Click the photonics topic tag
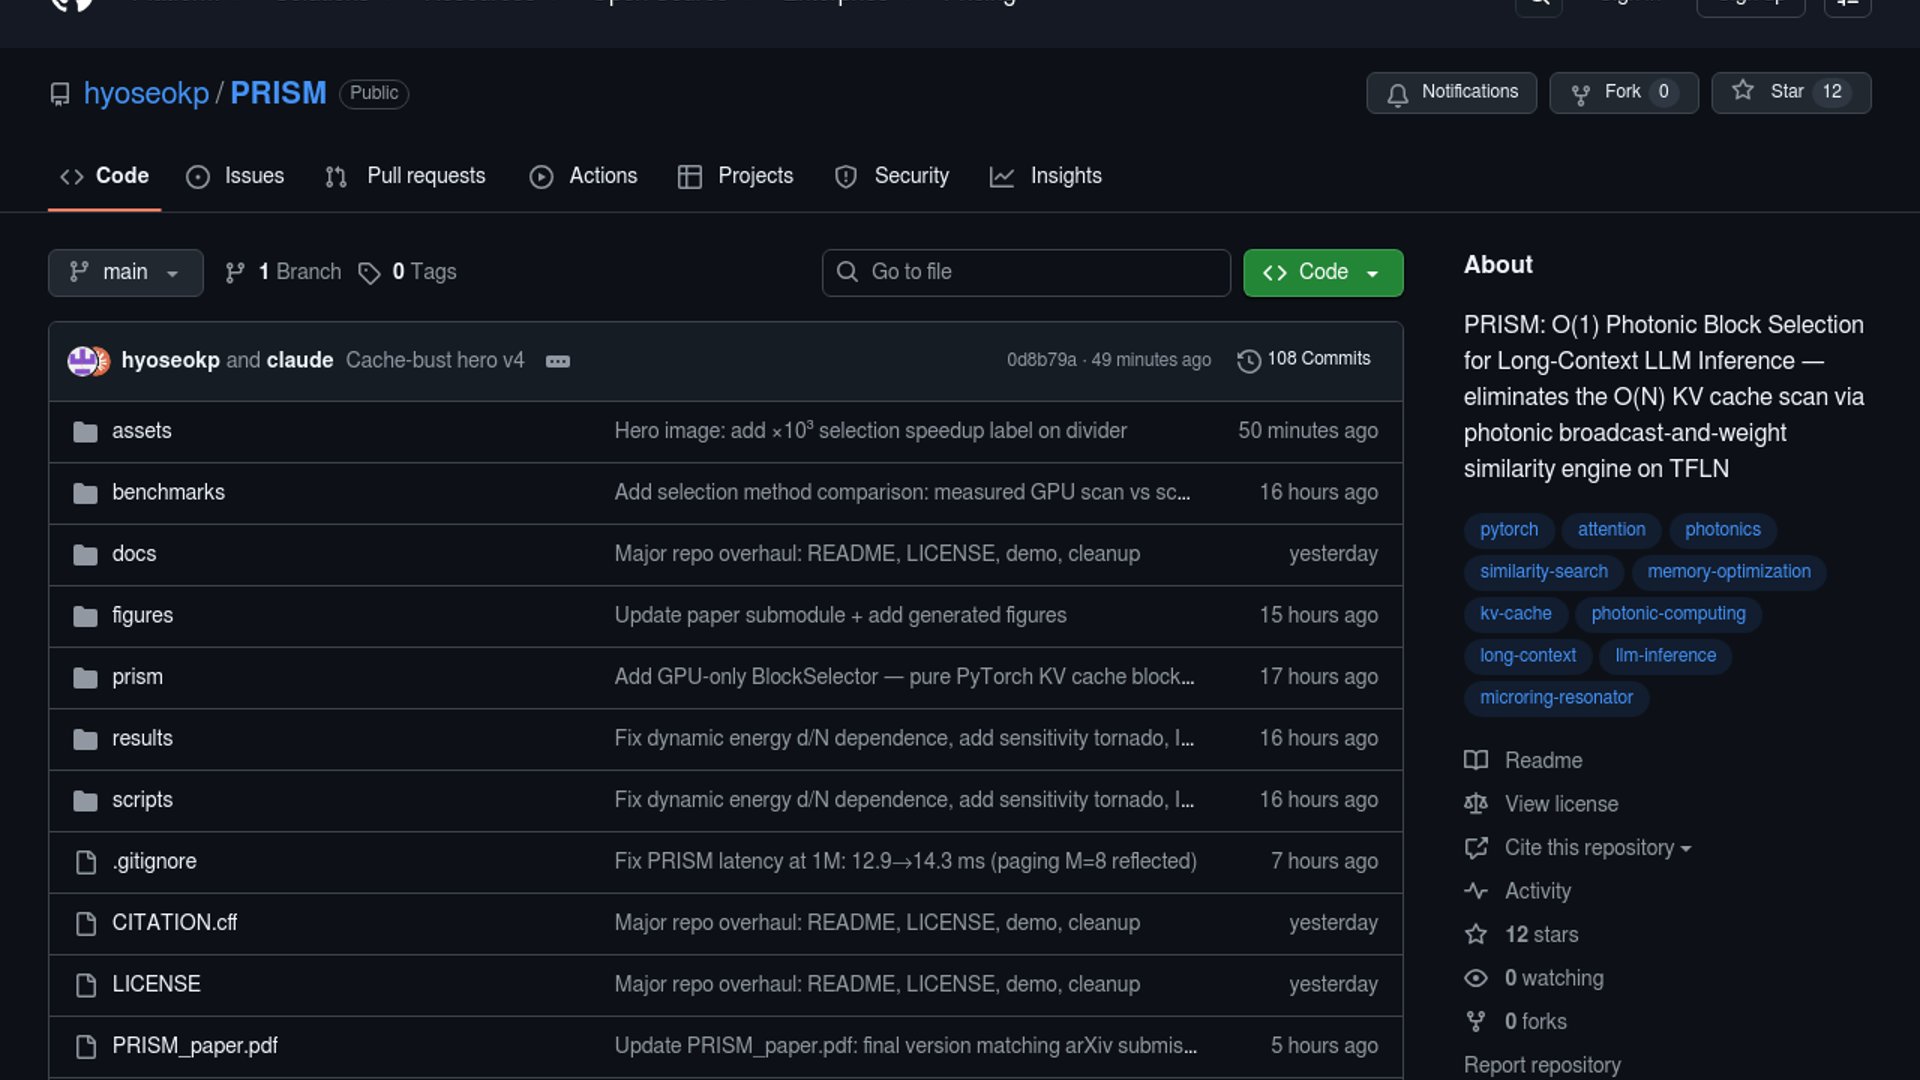This screenshot has height=1080, width=1920. tap(1722, 530)
